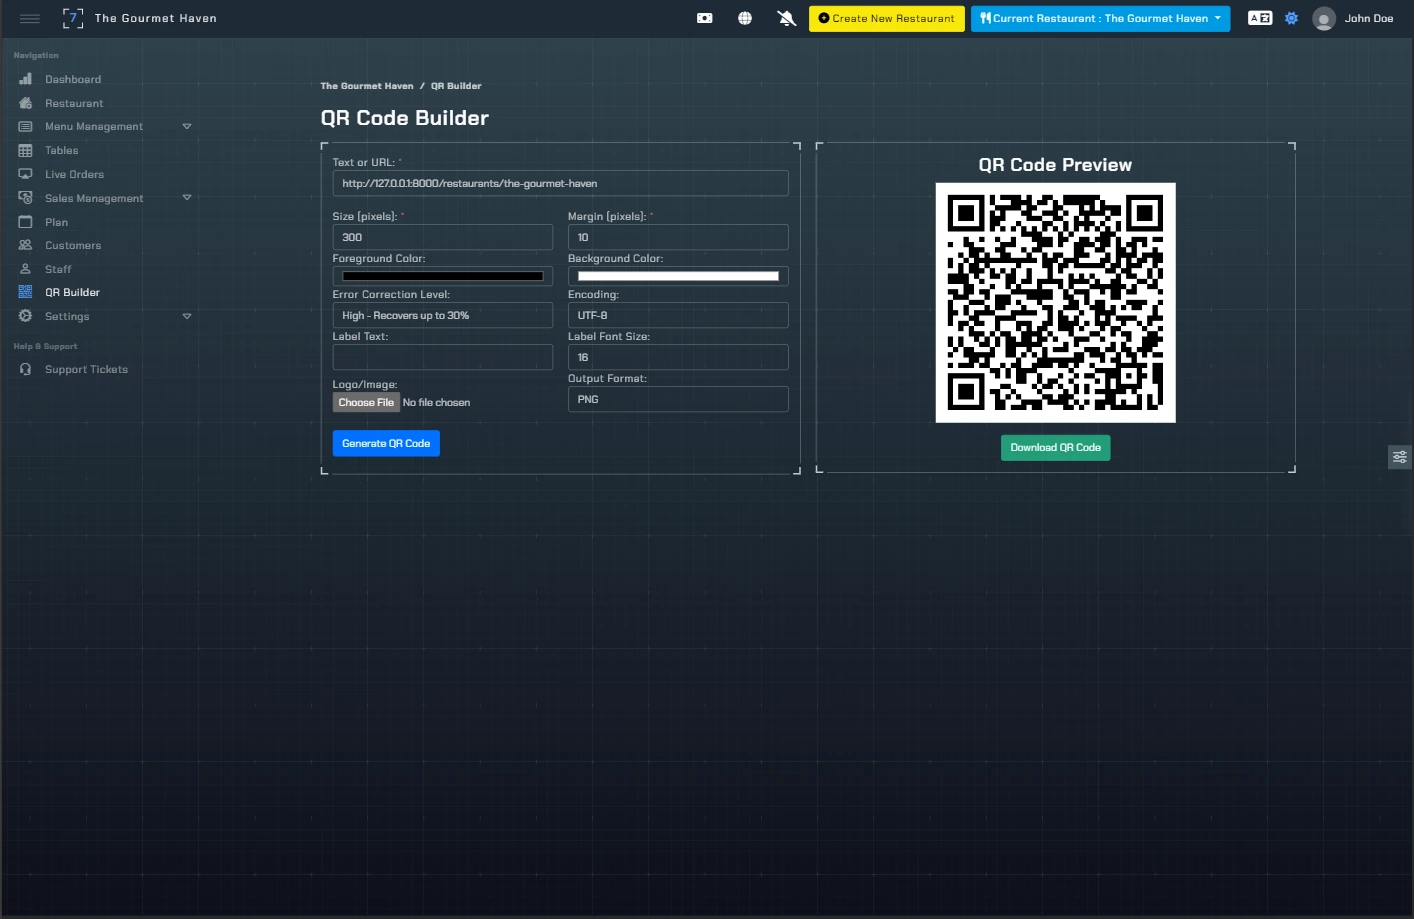Click the QR Code Preview heading

(x=1055, y=165)
